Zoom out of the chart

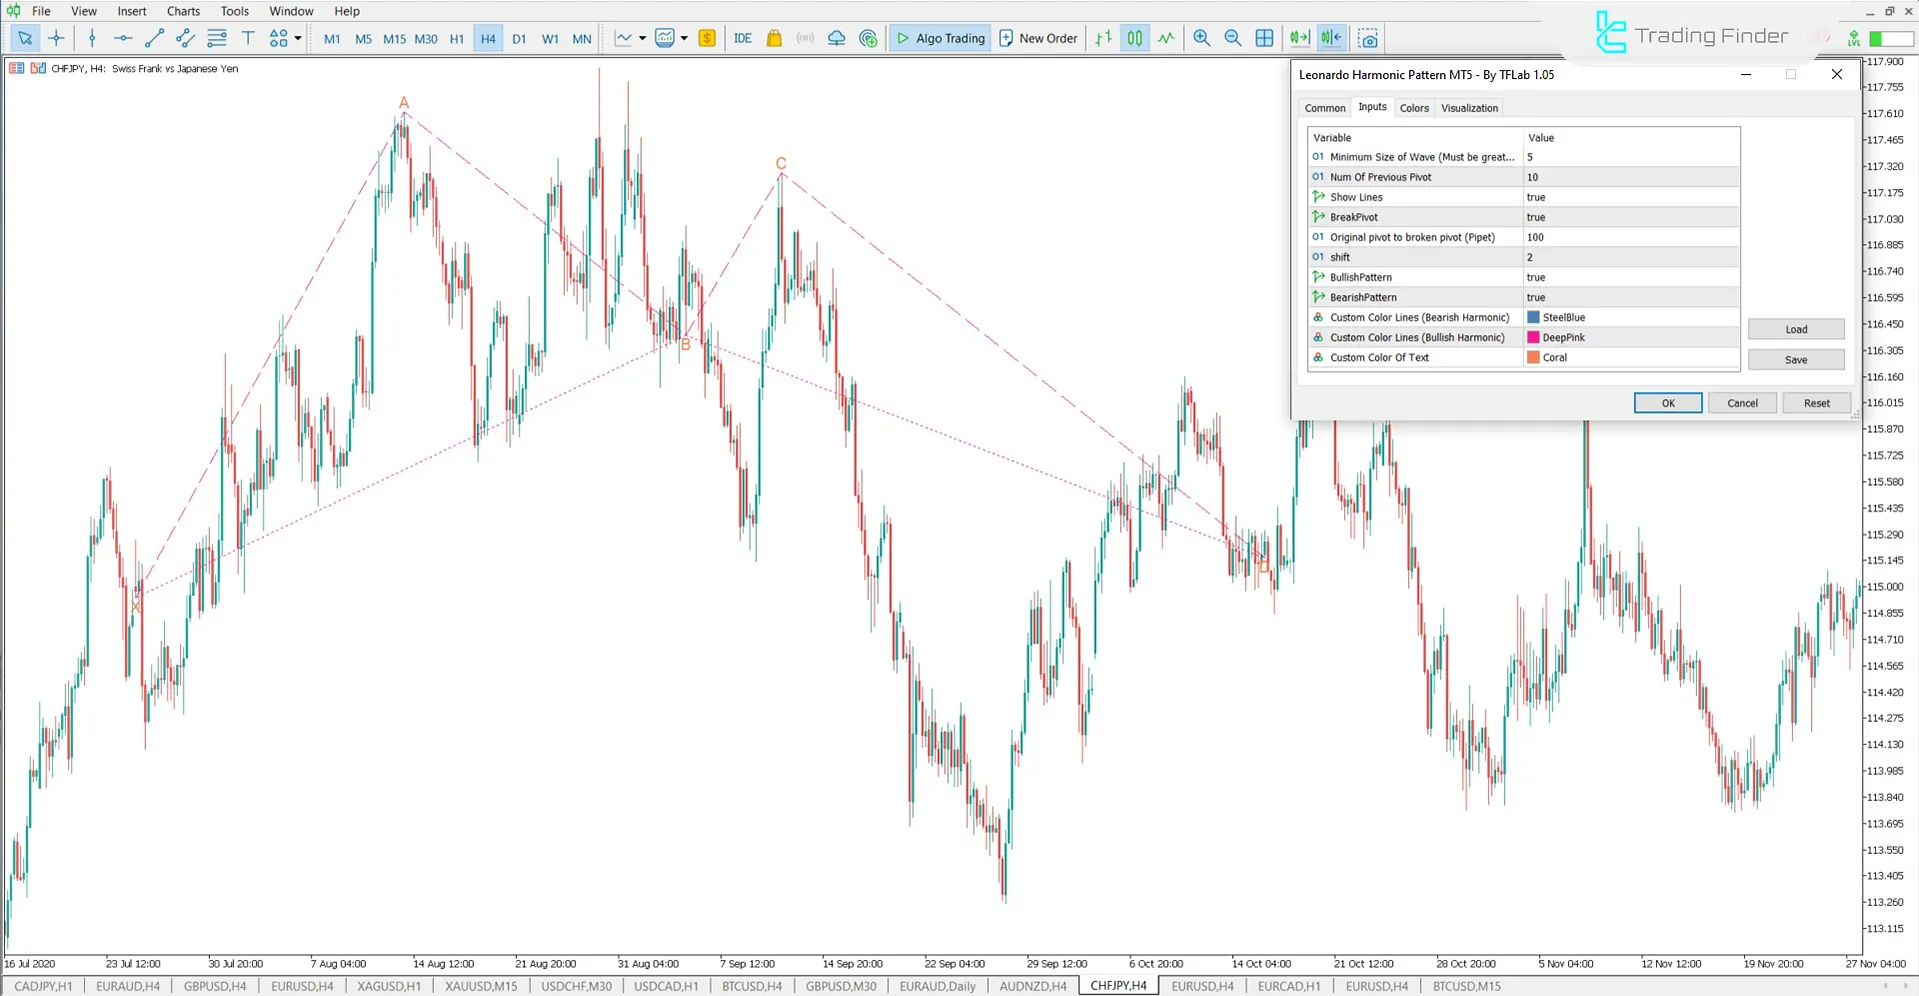(x=1233, y=38)
